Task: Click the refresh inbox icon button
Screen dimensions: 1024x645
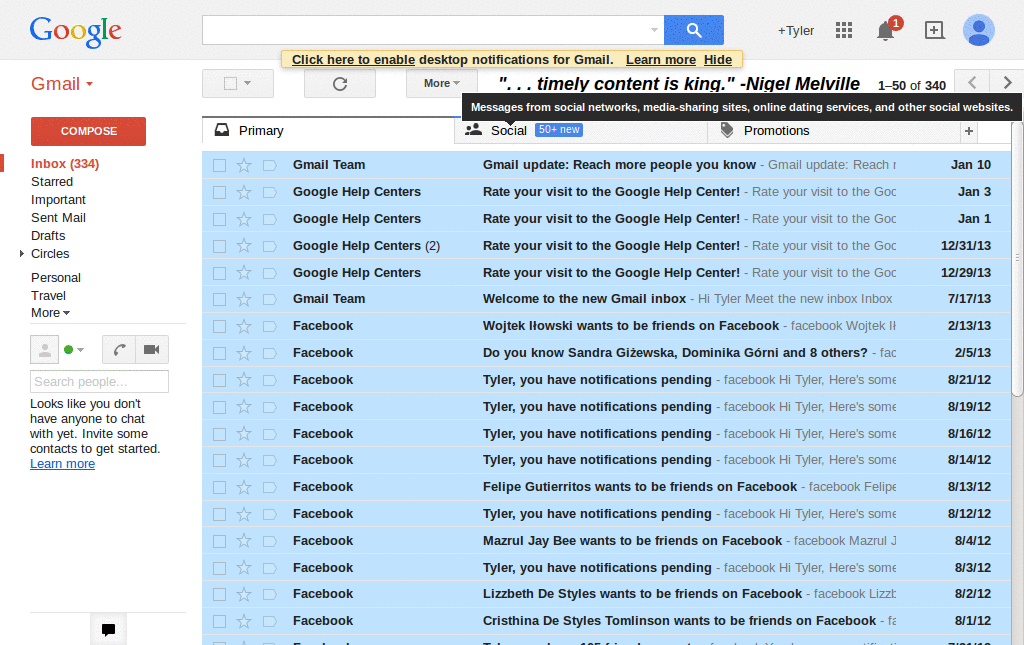Action: 340,84
